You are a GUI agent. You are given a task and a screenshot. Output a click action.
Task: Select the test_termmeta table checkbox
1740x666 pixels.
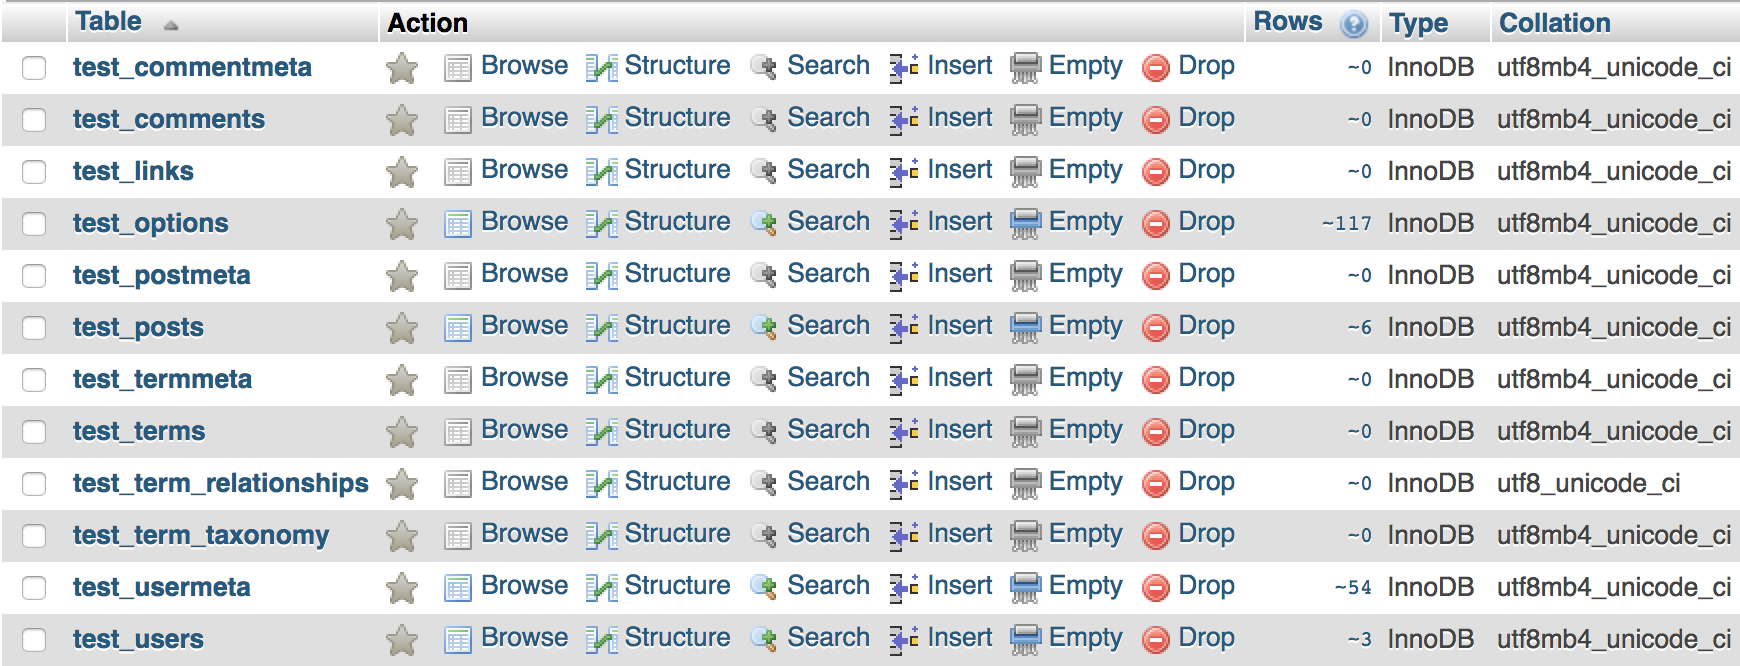34,380
